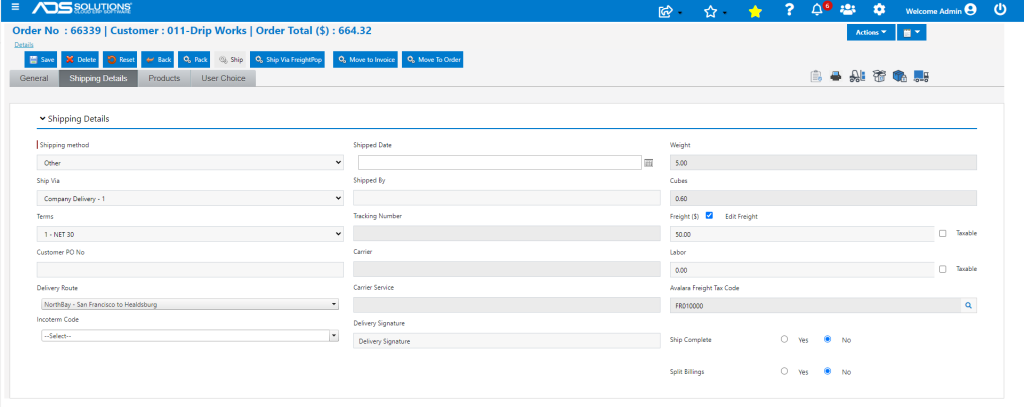Open the outlined star favorites menu
This screenshot has width=1024, height=407.
[x=711, y=10]
